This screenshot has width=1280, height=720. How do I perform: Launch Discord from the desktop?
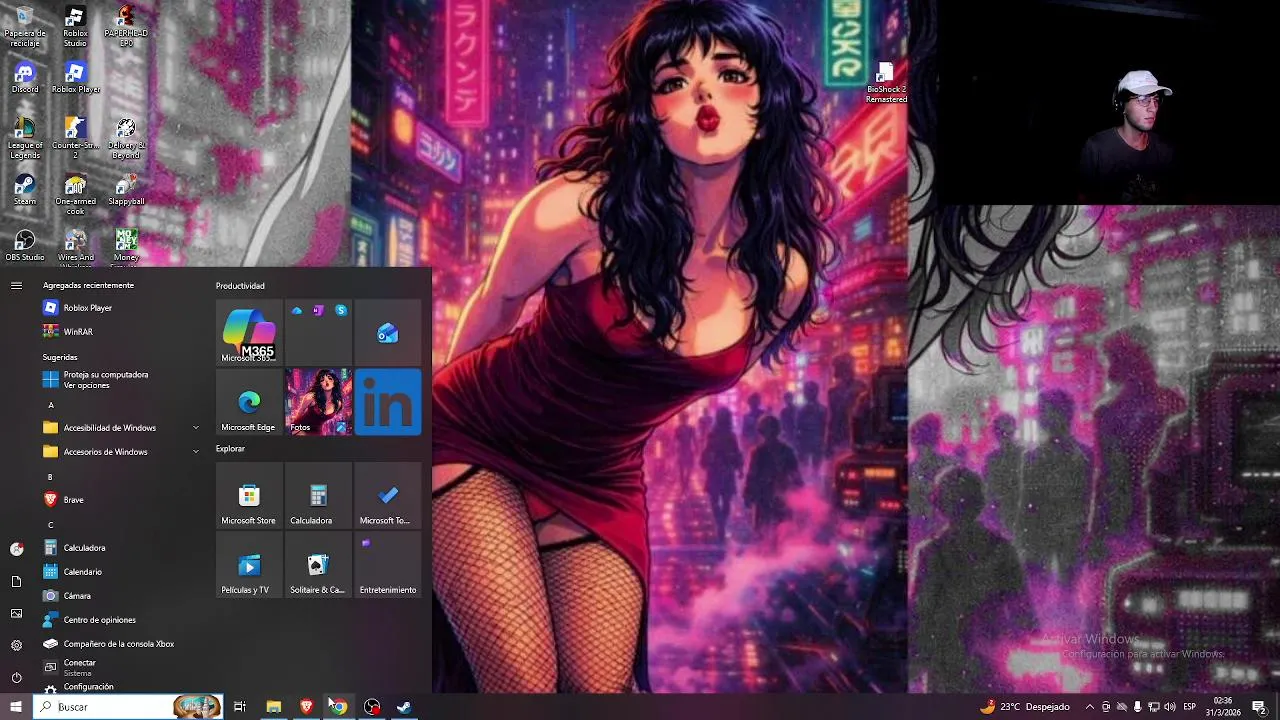25,78
